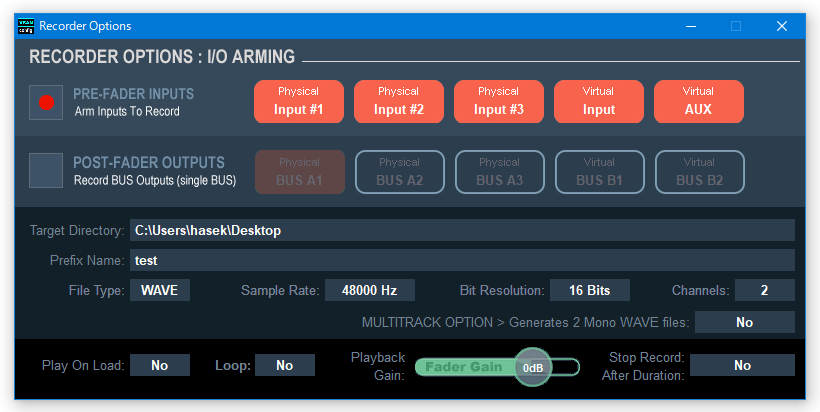Click the 'PRE-FADER INPUTS' label
Screen dimensions: 820x412
click(133, 94)
